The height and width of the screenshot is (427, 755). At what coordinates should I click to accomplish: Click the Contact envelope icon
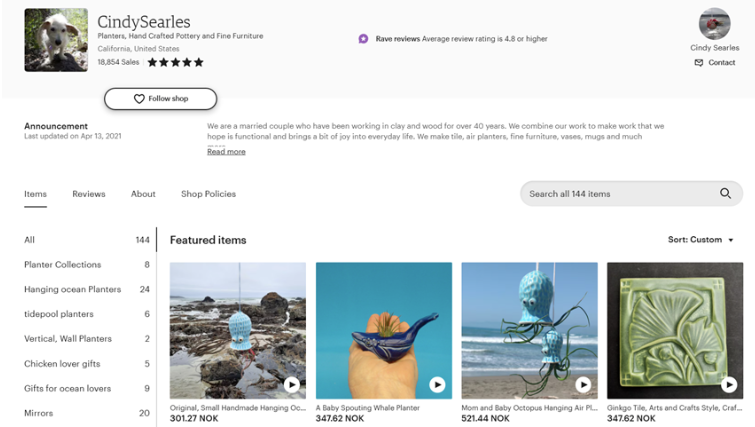click(x=699, y=63)
